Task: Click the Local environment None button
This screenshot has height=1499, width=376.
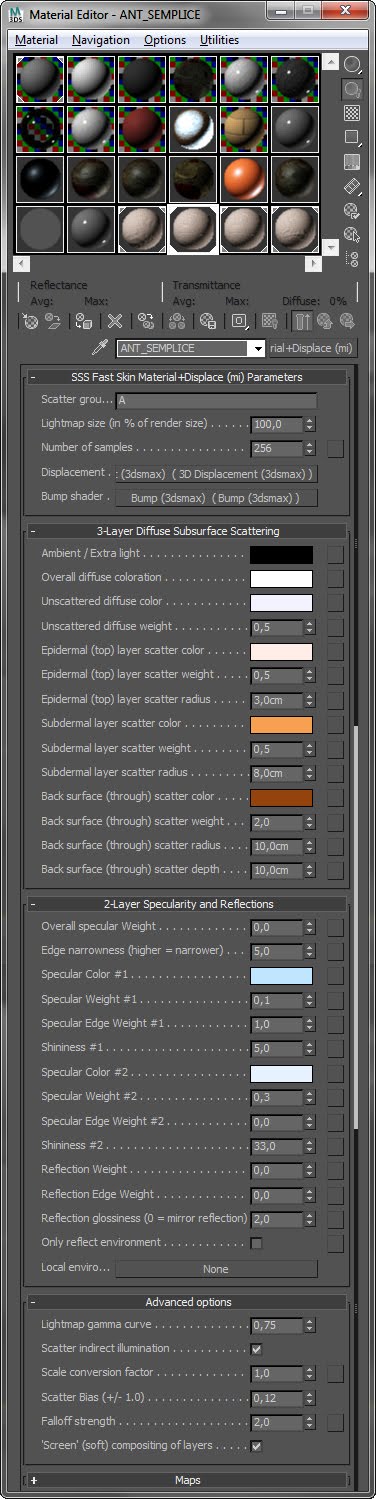Action: [x=216, y=1269]
